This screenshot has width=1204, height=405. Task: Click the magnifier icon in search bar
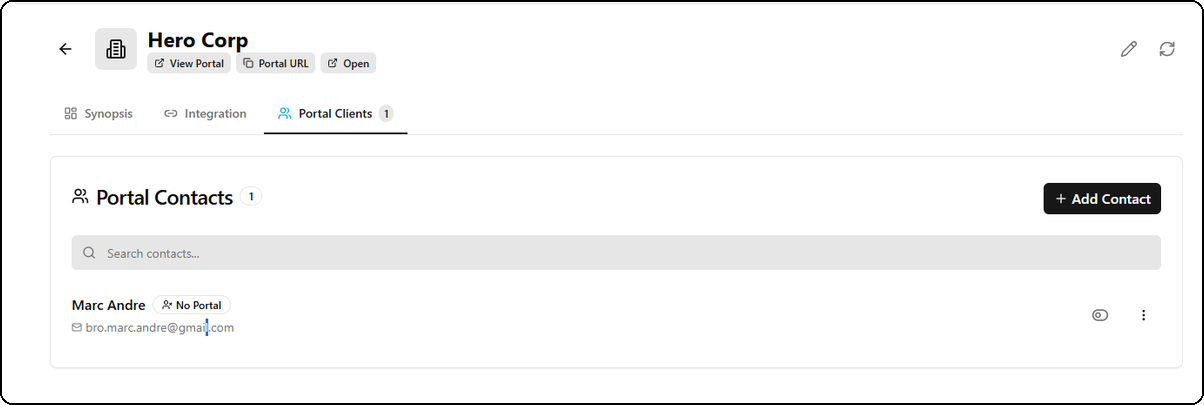[x=89, y=253]
